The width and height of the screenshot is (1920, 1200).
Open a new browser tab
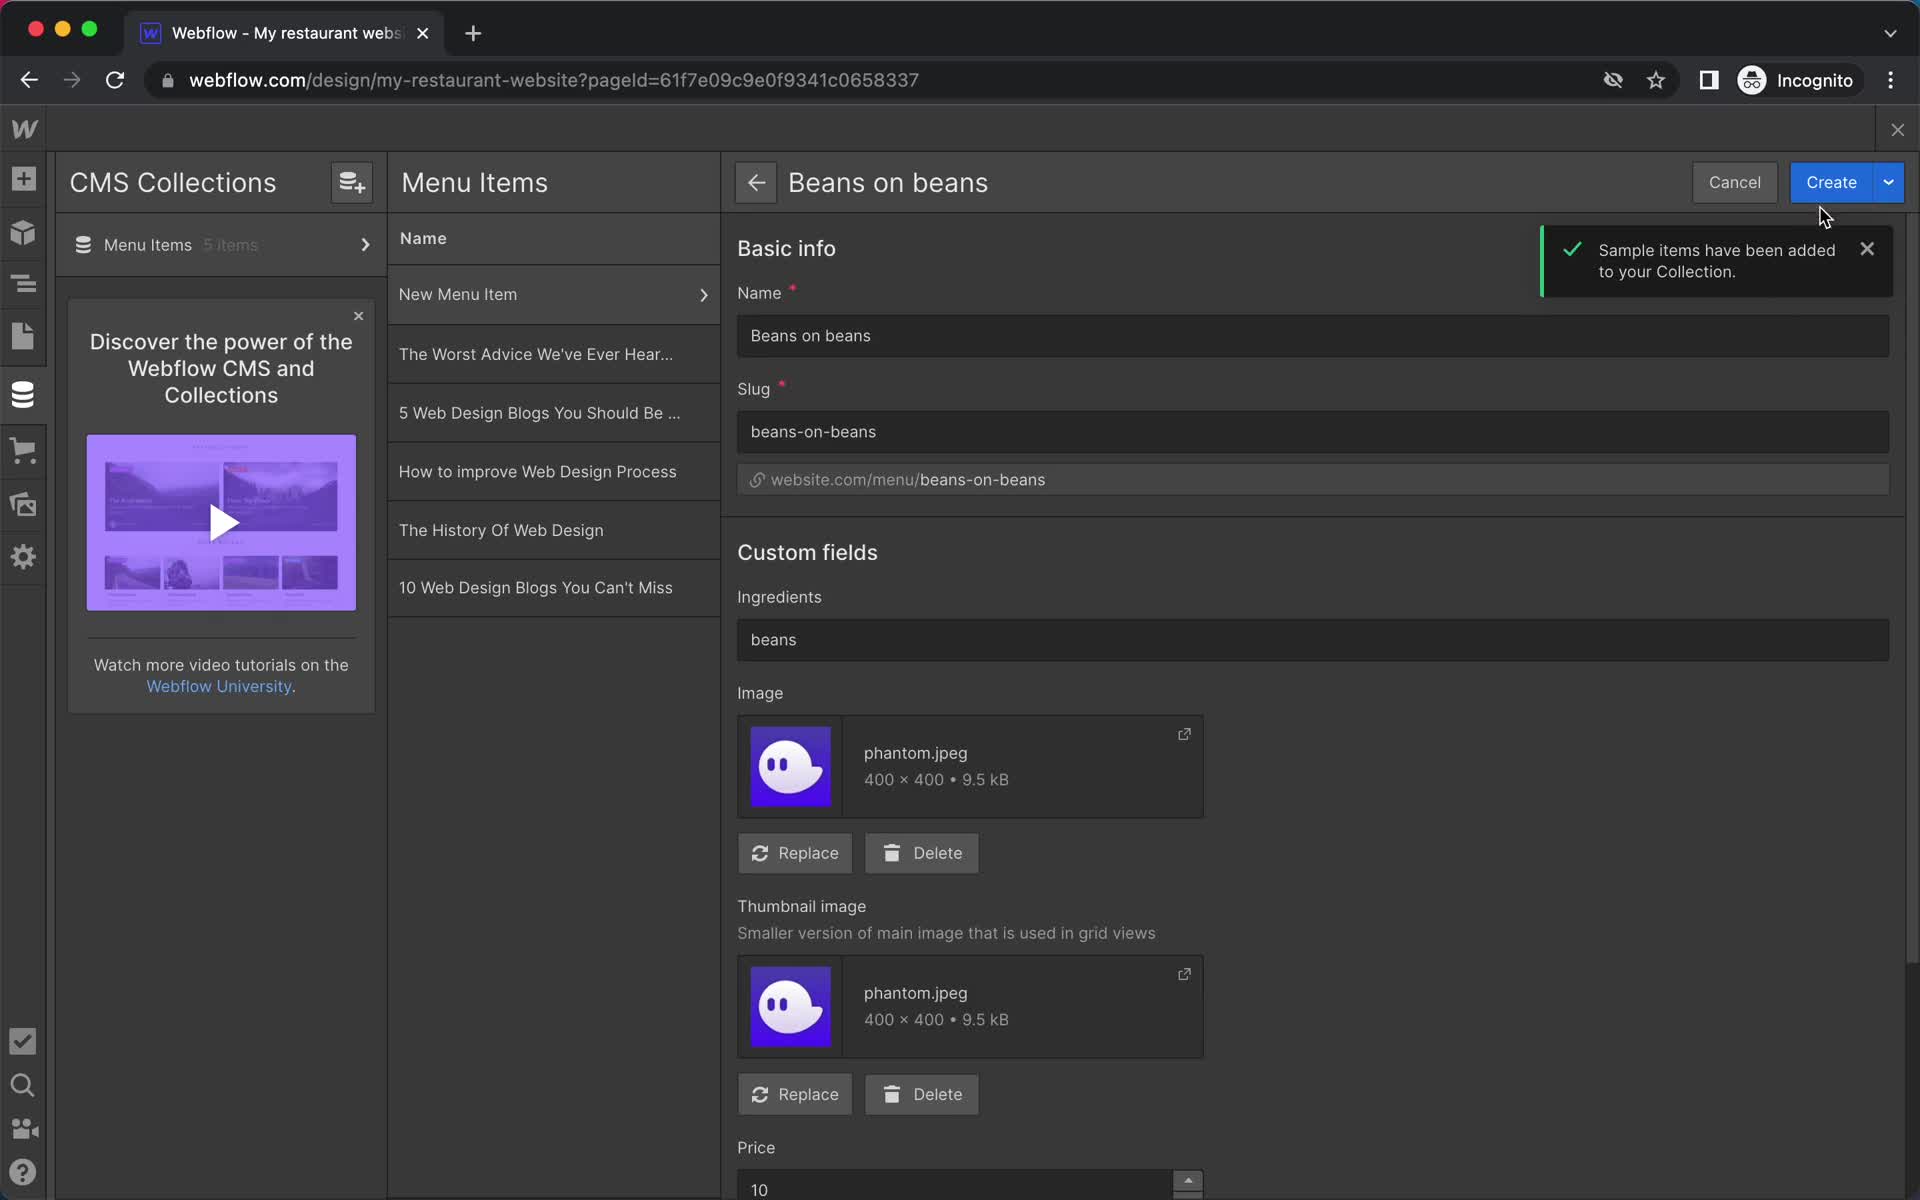473,33
